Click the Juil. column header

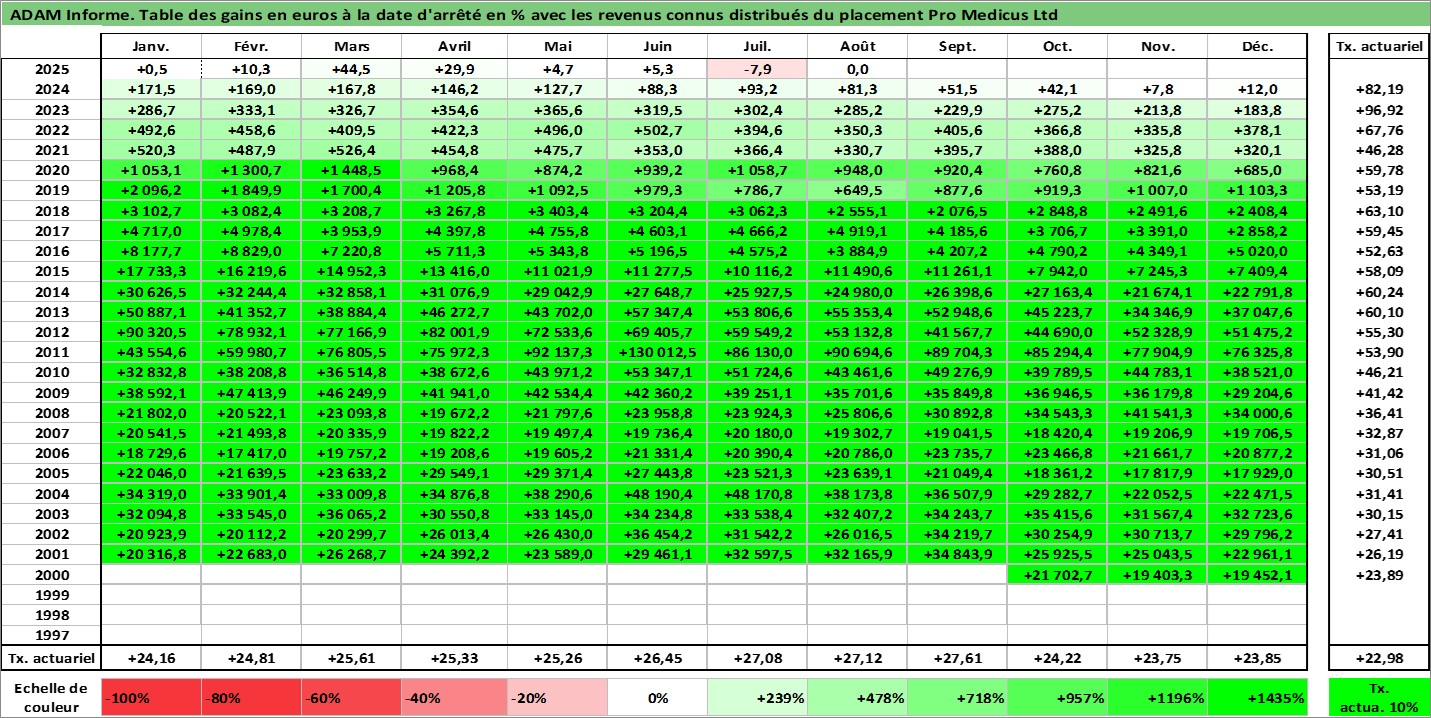click(x=757, y=47)
